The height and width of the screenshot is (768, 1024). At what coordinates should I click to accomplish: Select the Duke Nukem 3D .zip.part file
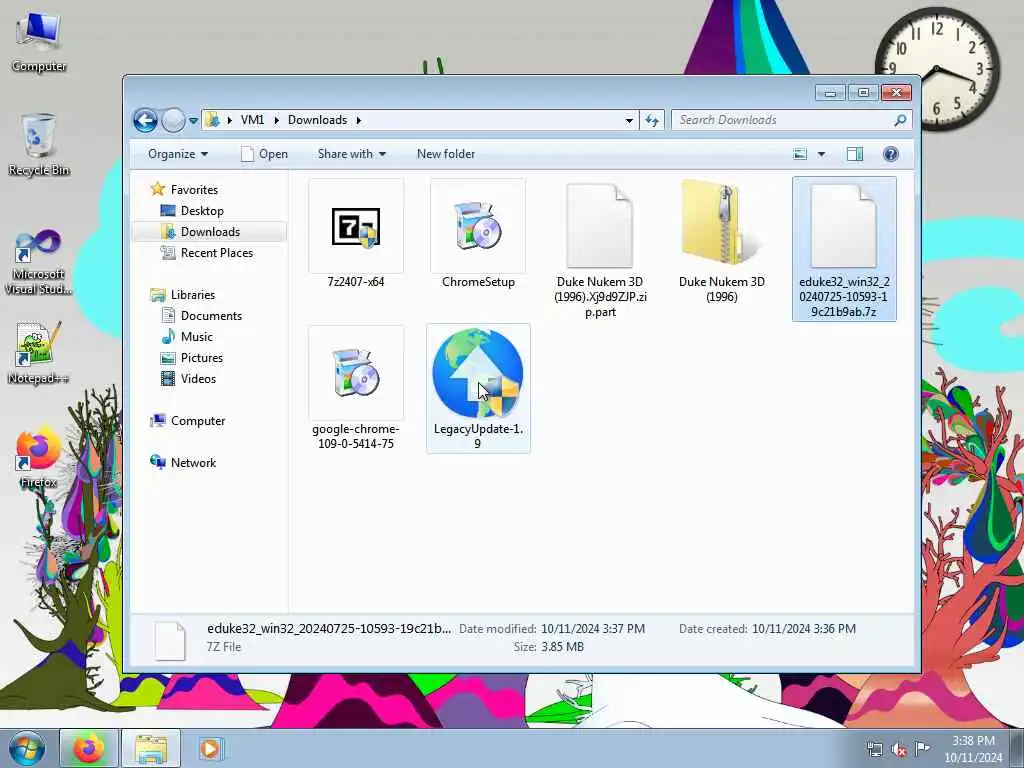[x=600, y=250]
